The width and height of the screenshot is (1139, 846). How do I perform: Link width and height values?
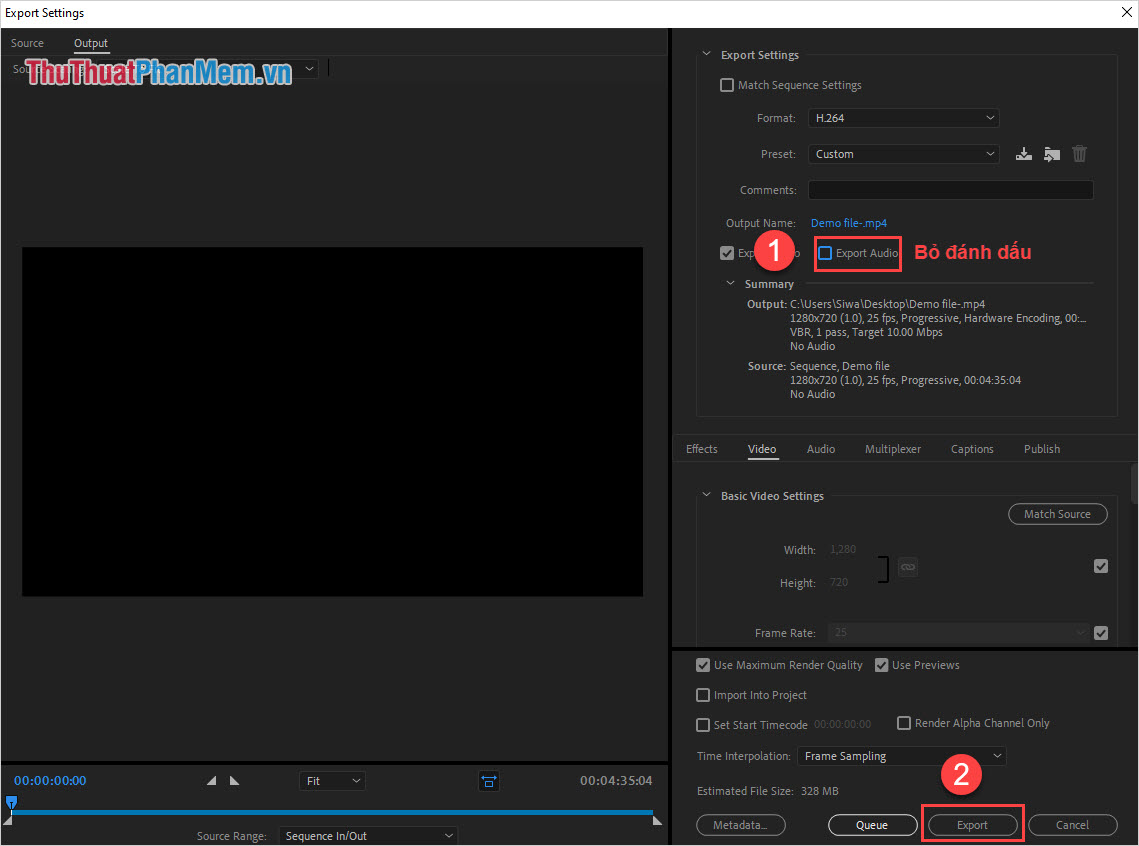point(907,566)
